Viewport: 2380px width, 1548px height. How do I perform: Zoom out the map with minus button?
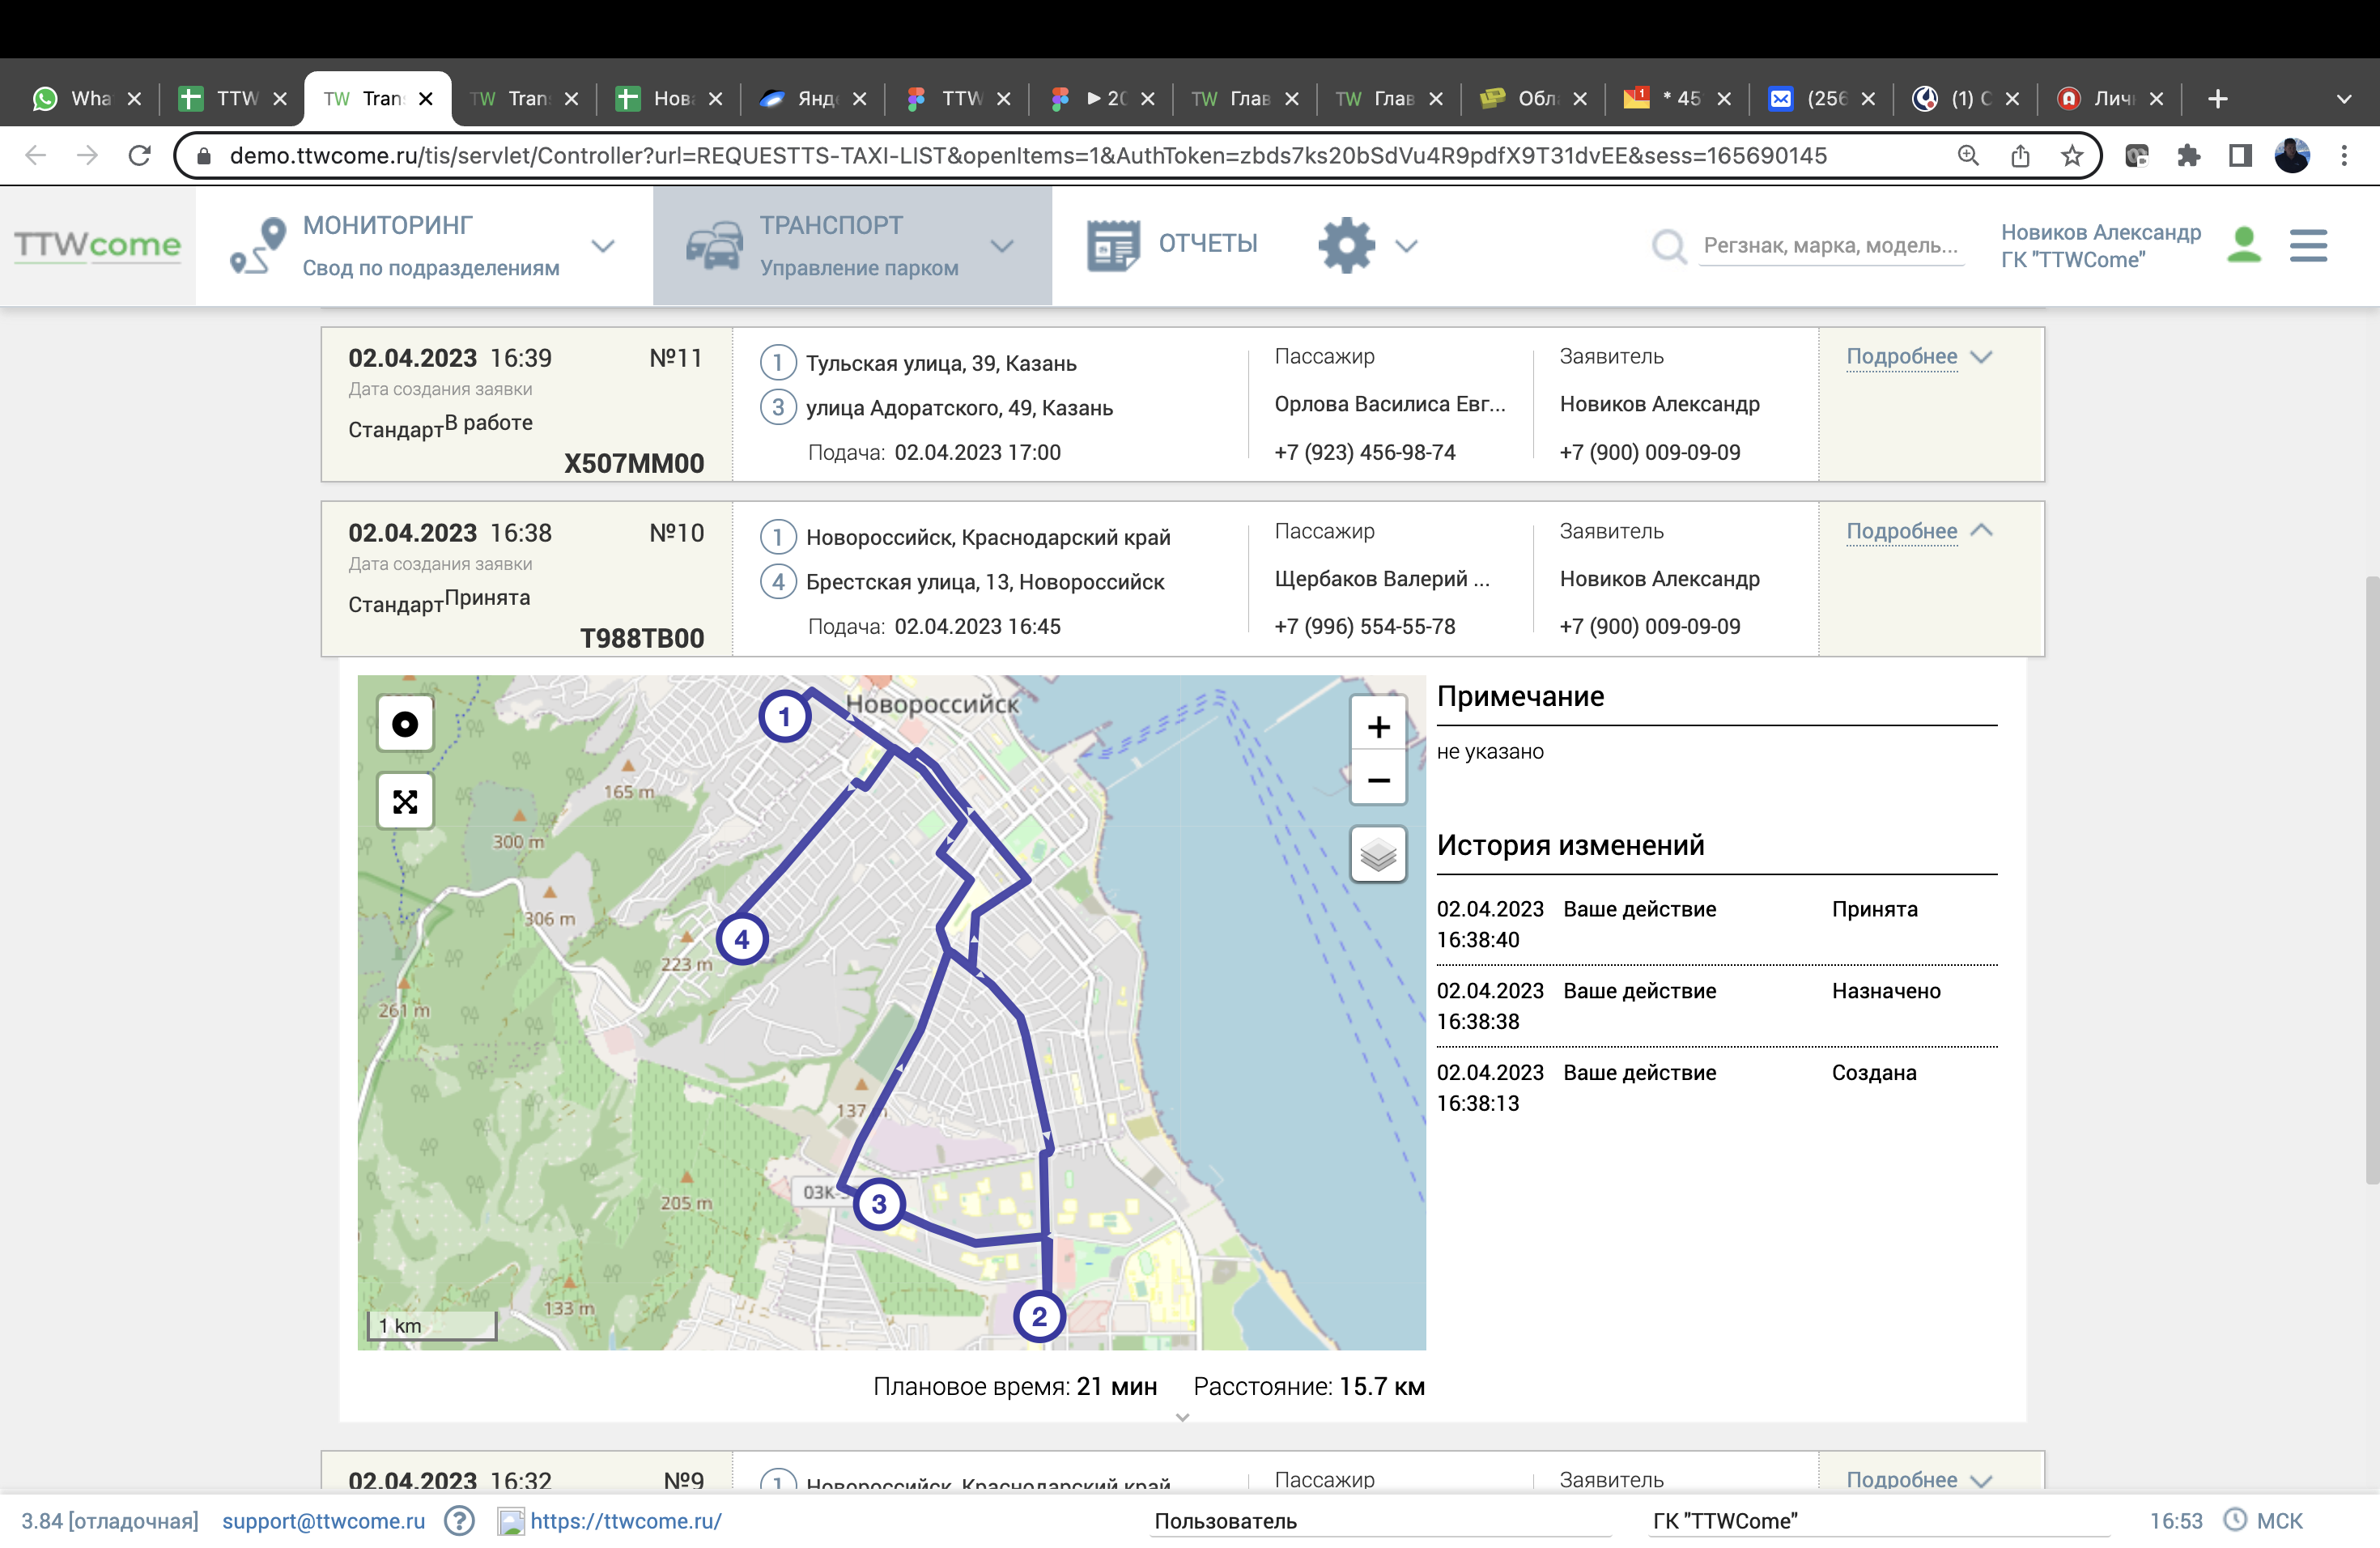tap(1378, 780)
